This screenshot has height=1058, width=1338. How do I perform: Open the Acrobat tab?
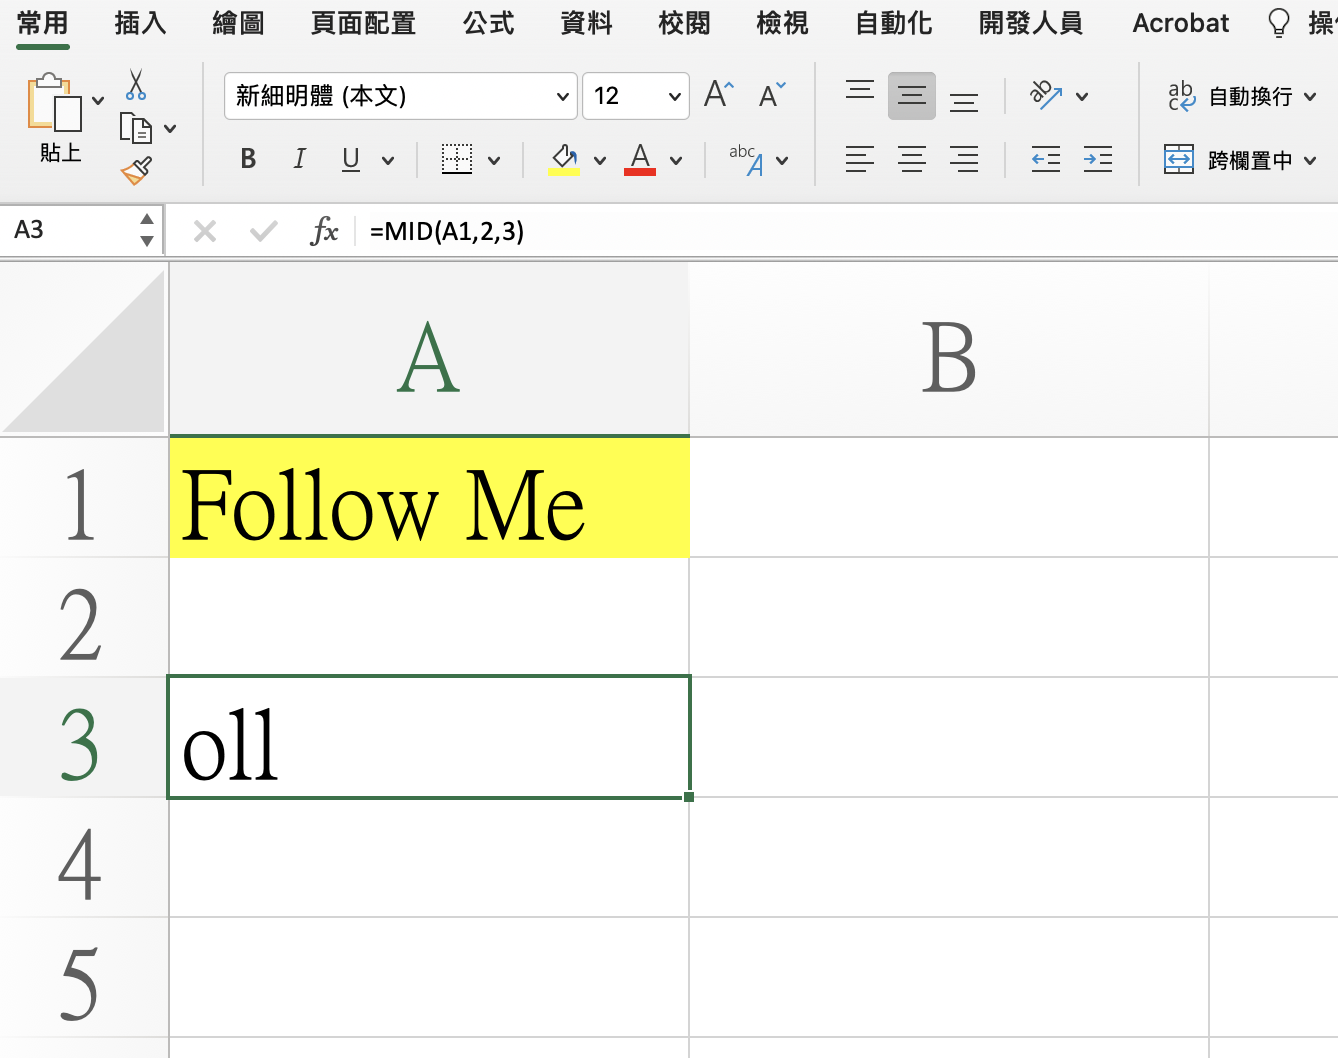(1181, 23)
